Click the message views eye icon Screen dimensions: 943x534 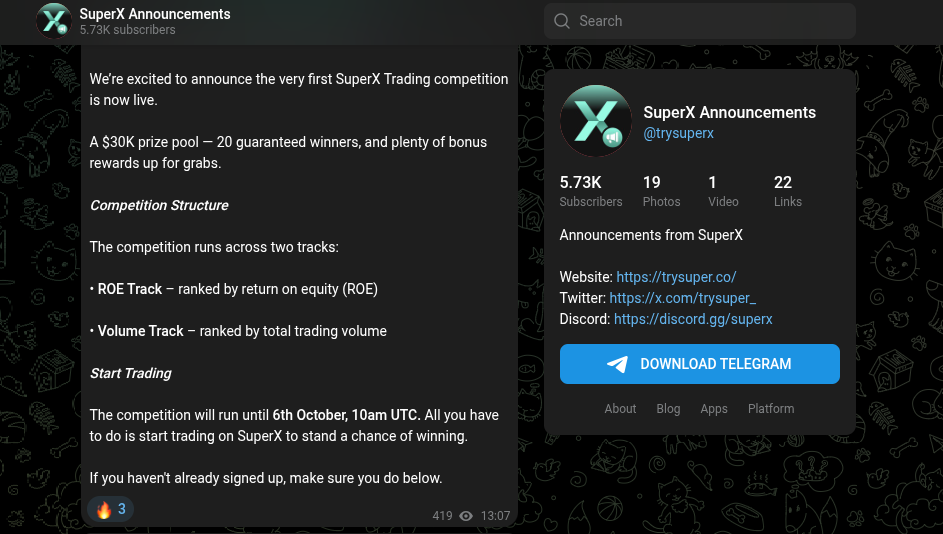pos(466,516)
